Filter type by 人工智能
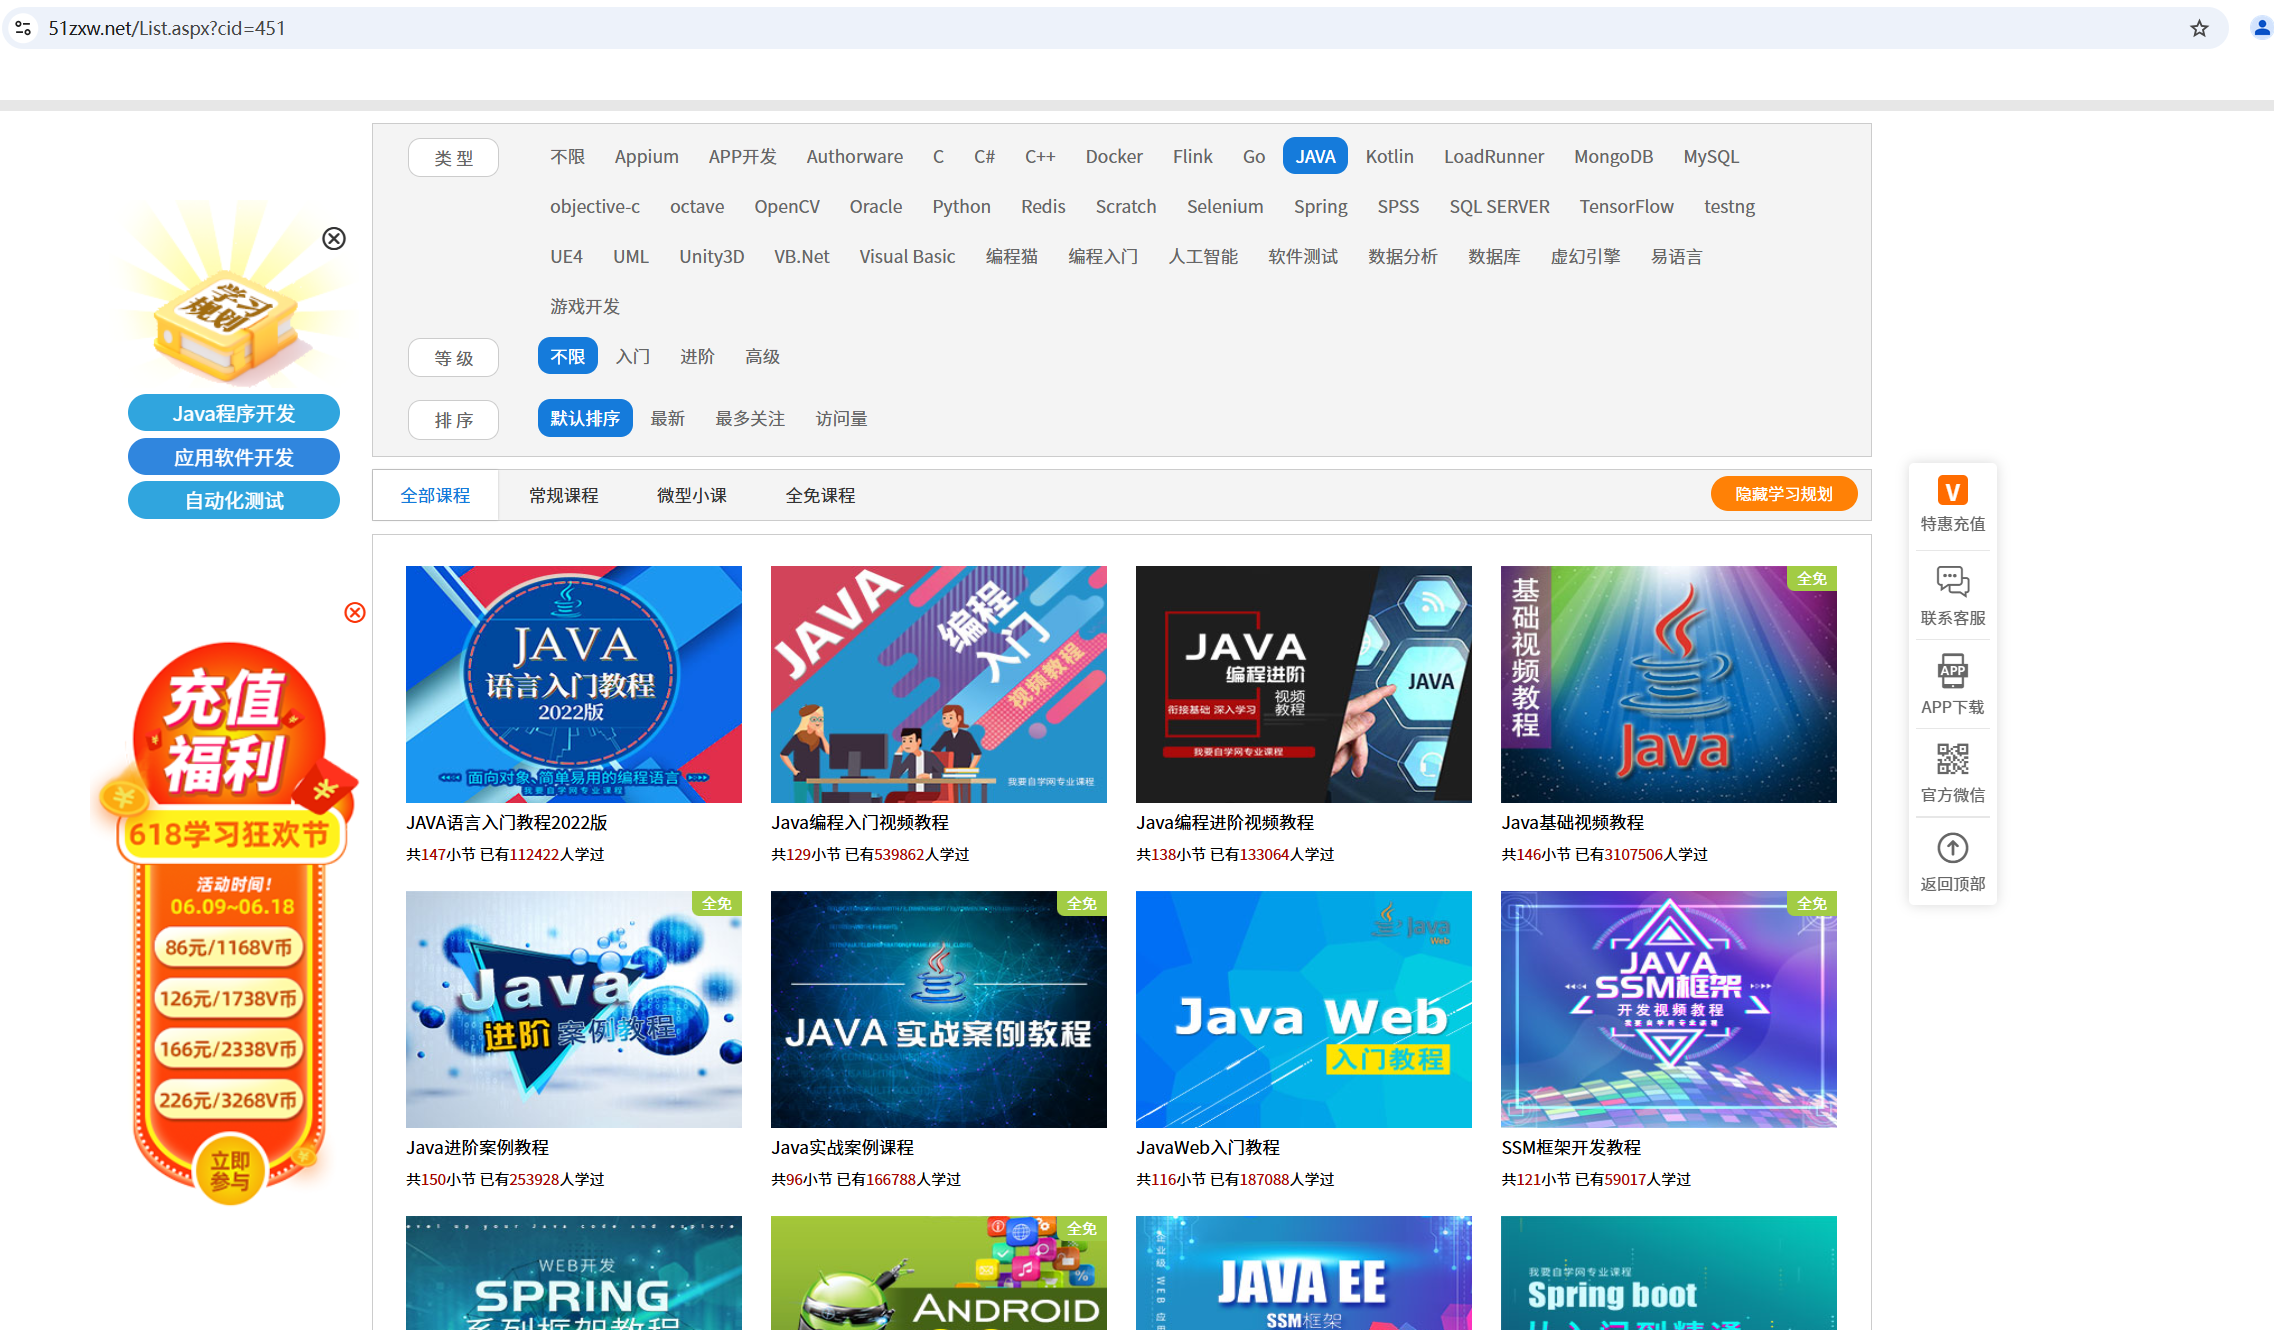The image size is (2274, 1330). click(x=1203, y=256)
